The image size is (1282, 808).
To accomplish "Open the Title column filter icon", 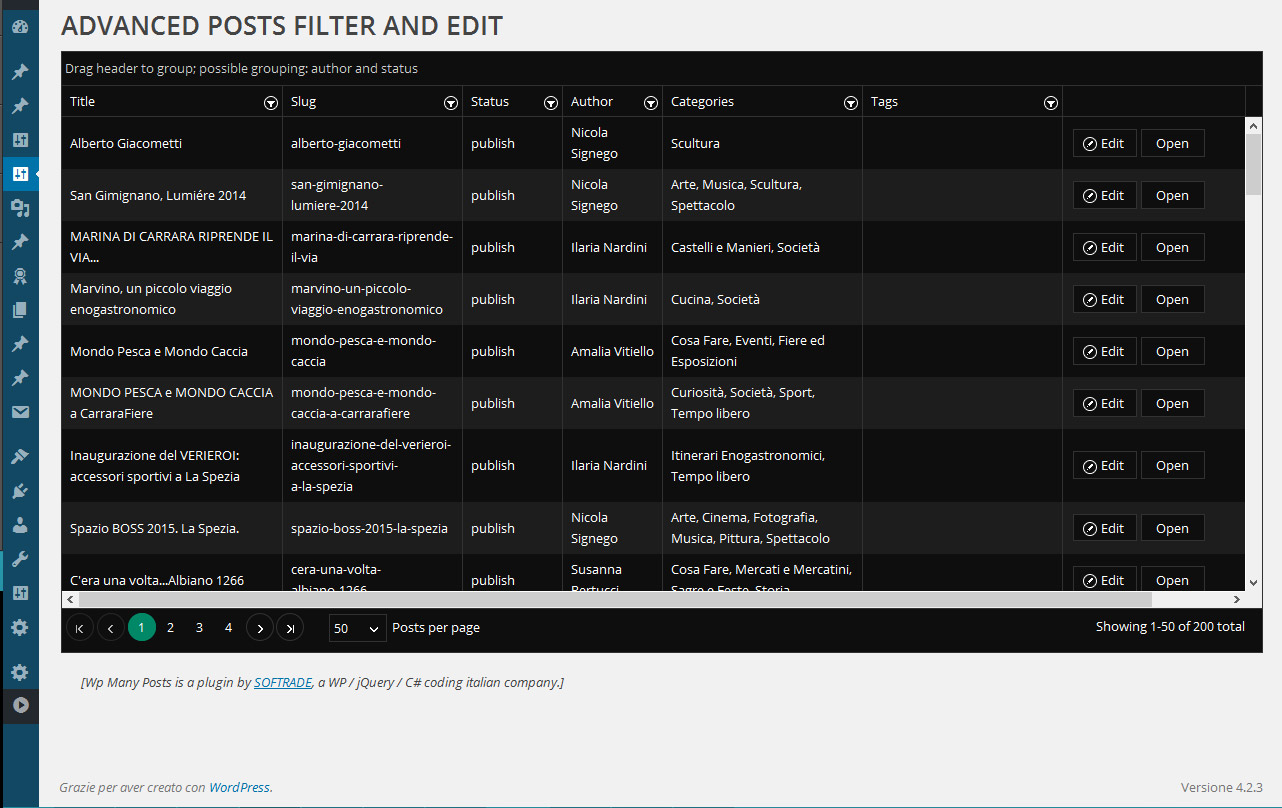I will 270,102.
